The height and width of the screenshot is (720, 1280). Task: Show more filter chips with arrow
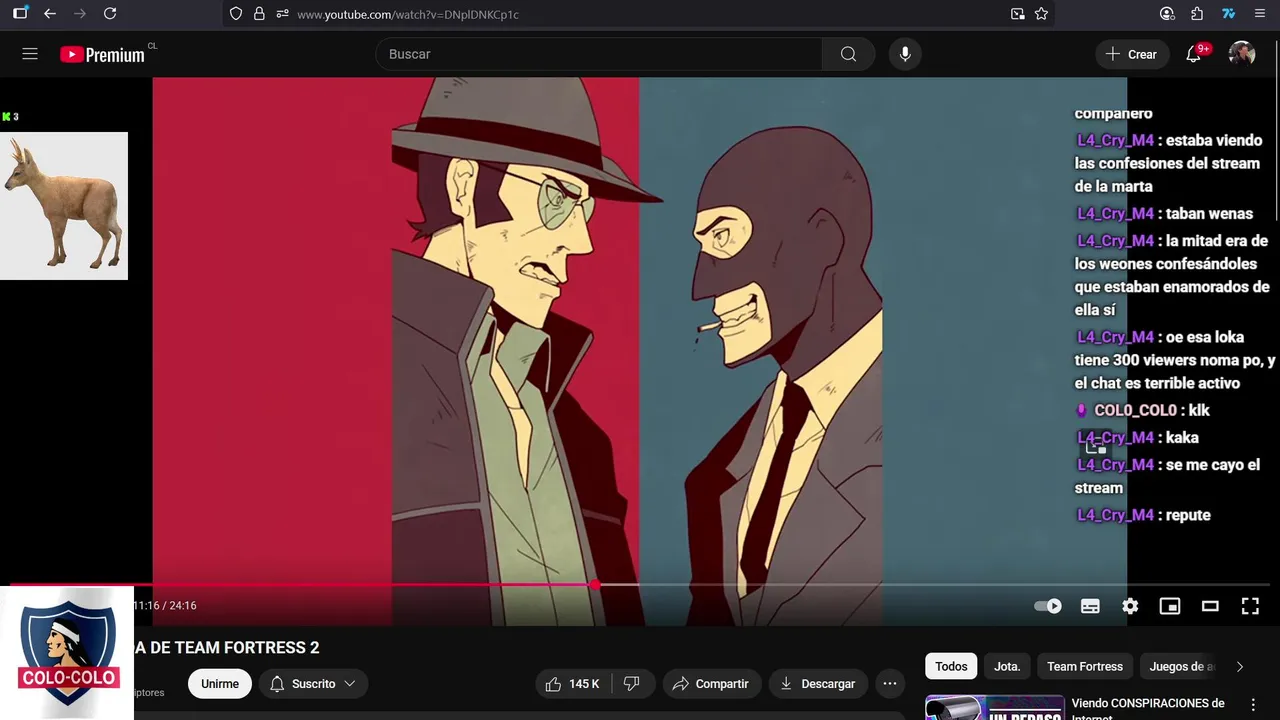(x=1240, y=666)
